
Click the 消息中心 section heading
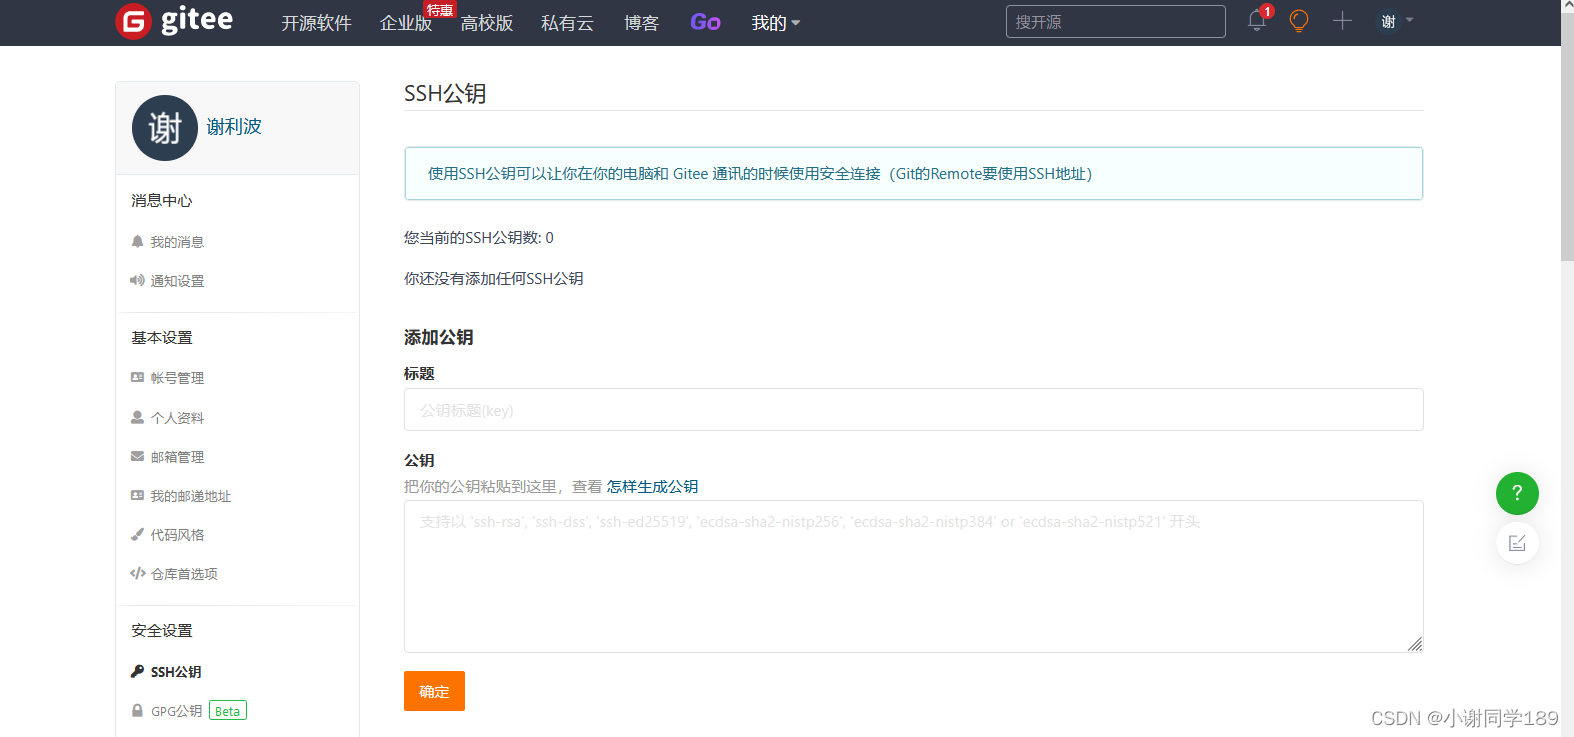pos(161,201)
